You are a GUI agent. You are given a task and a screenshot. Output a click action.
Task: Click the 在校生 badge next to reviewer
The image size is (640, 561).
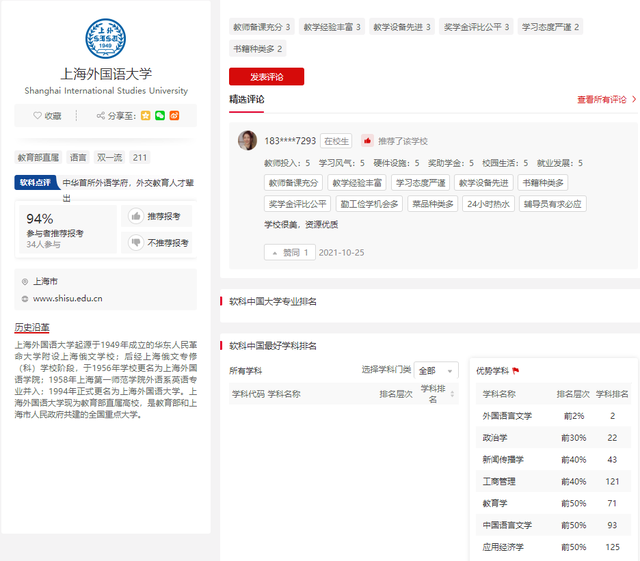click(336, 141)
